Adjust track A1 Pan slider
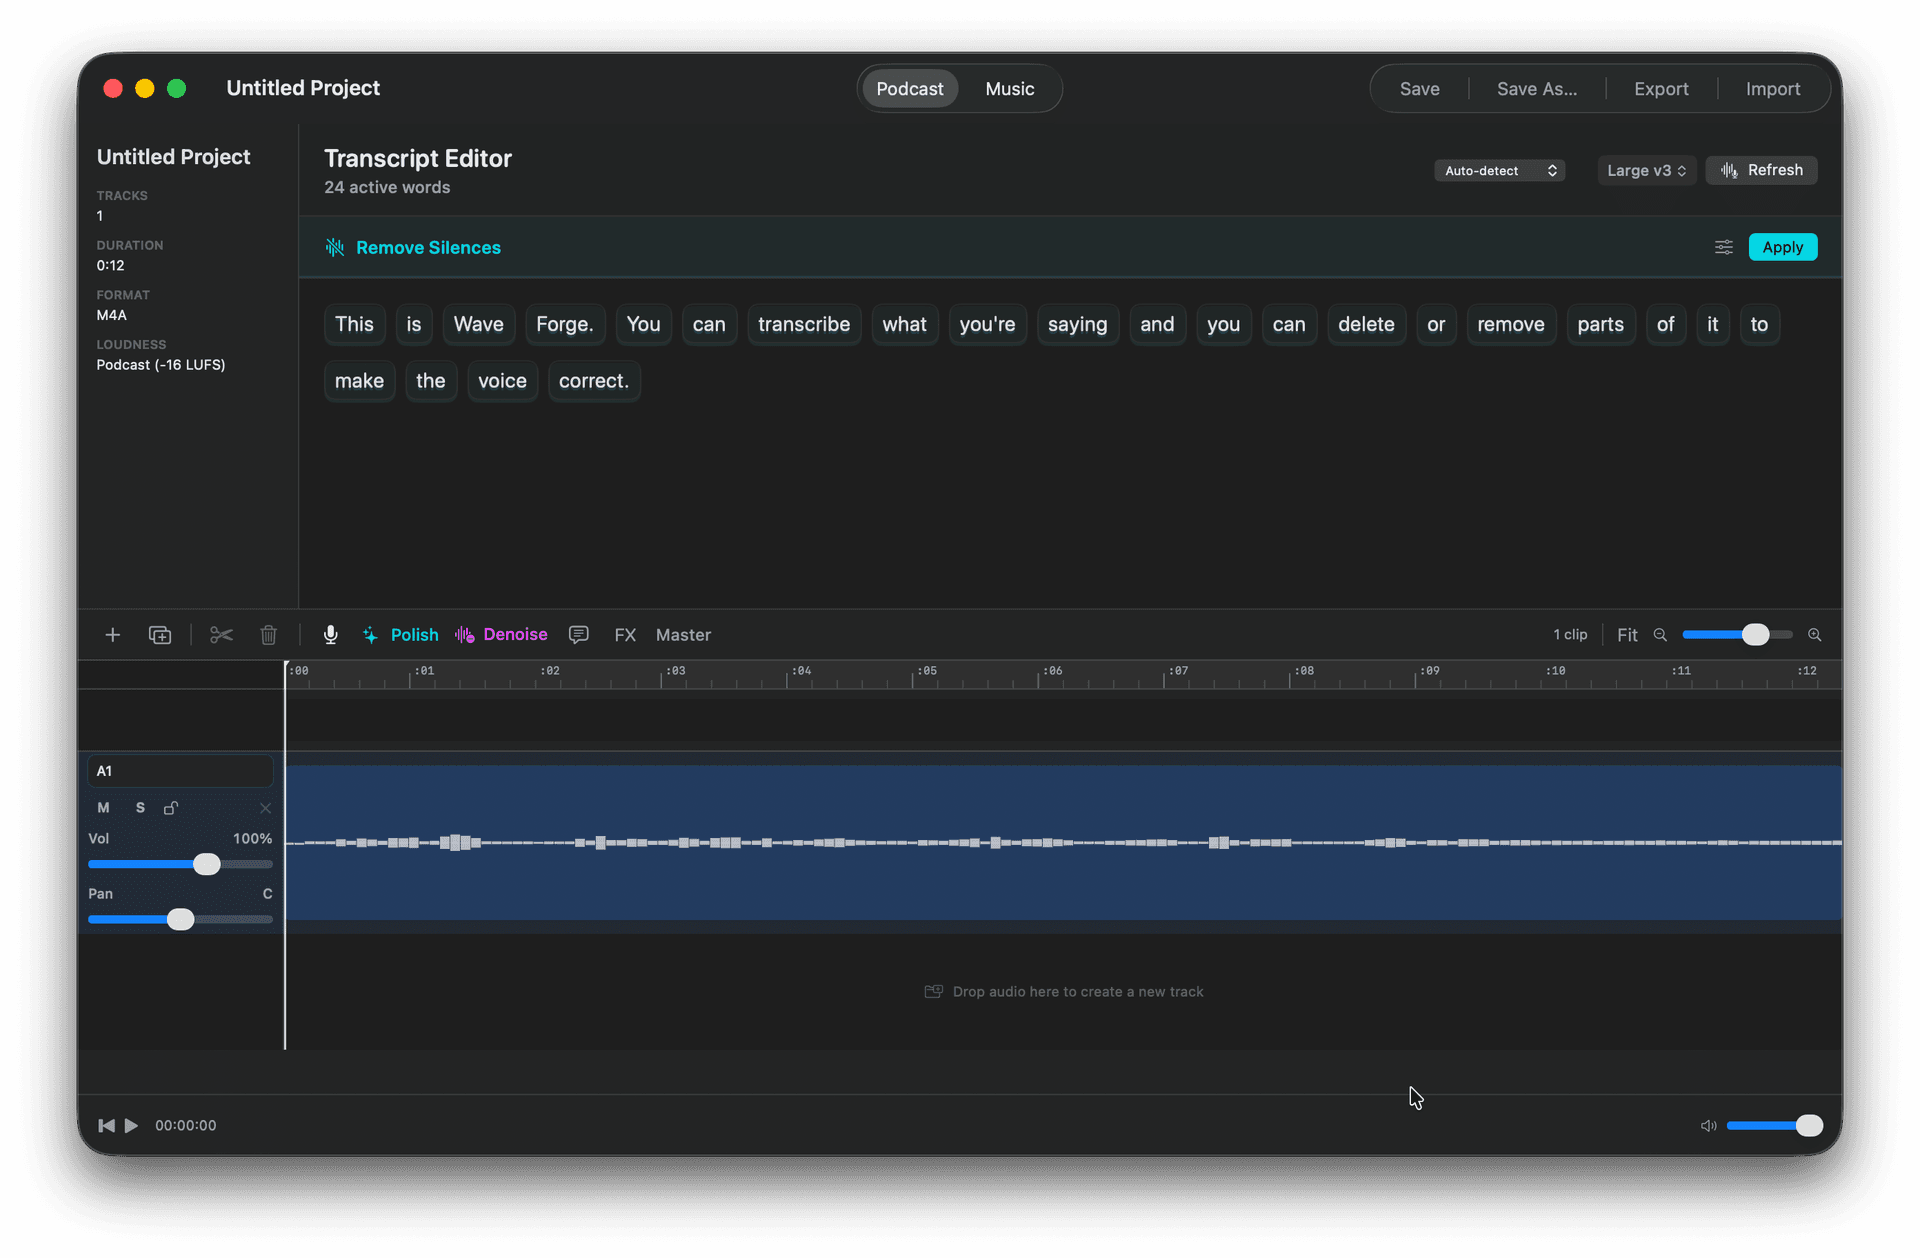Image resolution: width=1920 pixels, height=1258 pixels. click(180, 919)
